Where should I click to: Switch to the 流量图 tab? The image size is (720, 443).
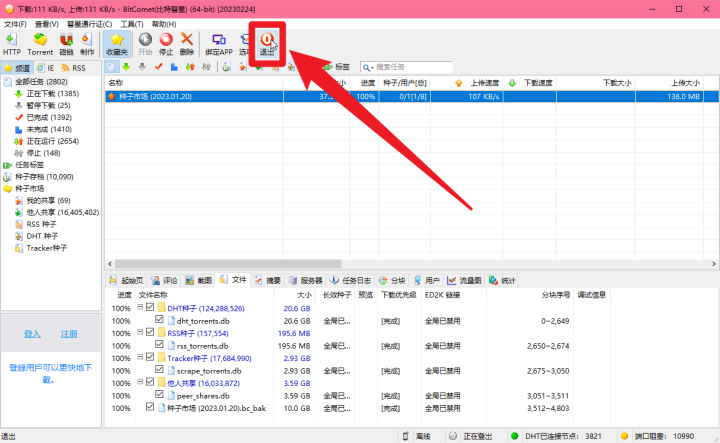(x=465, y=280)
